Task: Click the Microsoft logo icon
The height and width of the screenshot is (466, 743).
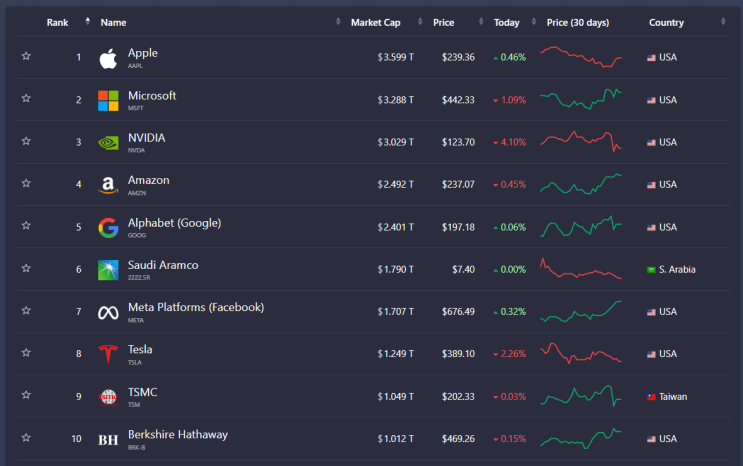Action: coord(108,100)
